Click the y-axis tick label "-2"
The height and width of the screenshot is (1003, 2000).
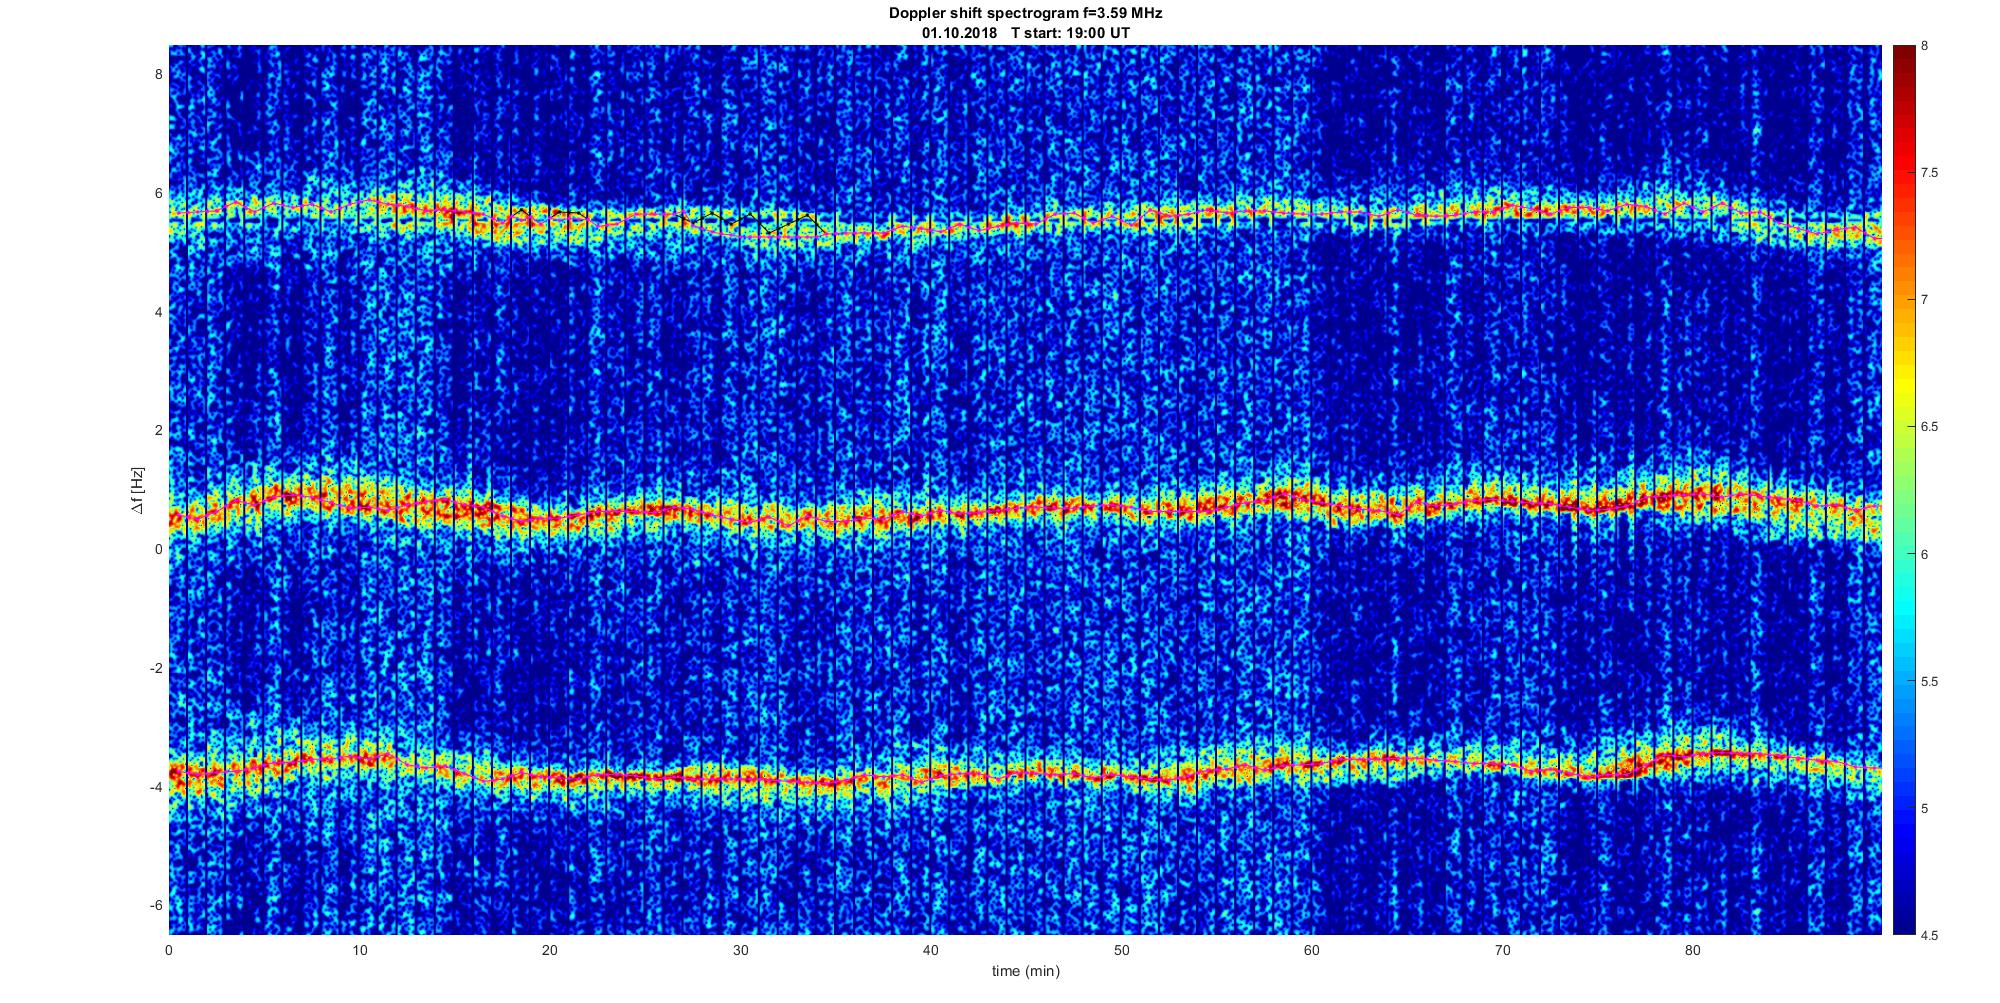coord(156,668)
